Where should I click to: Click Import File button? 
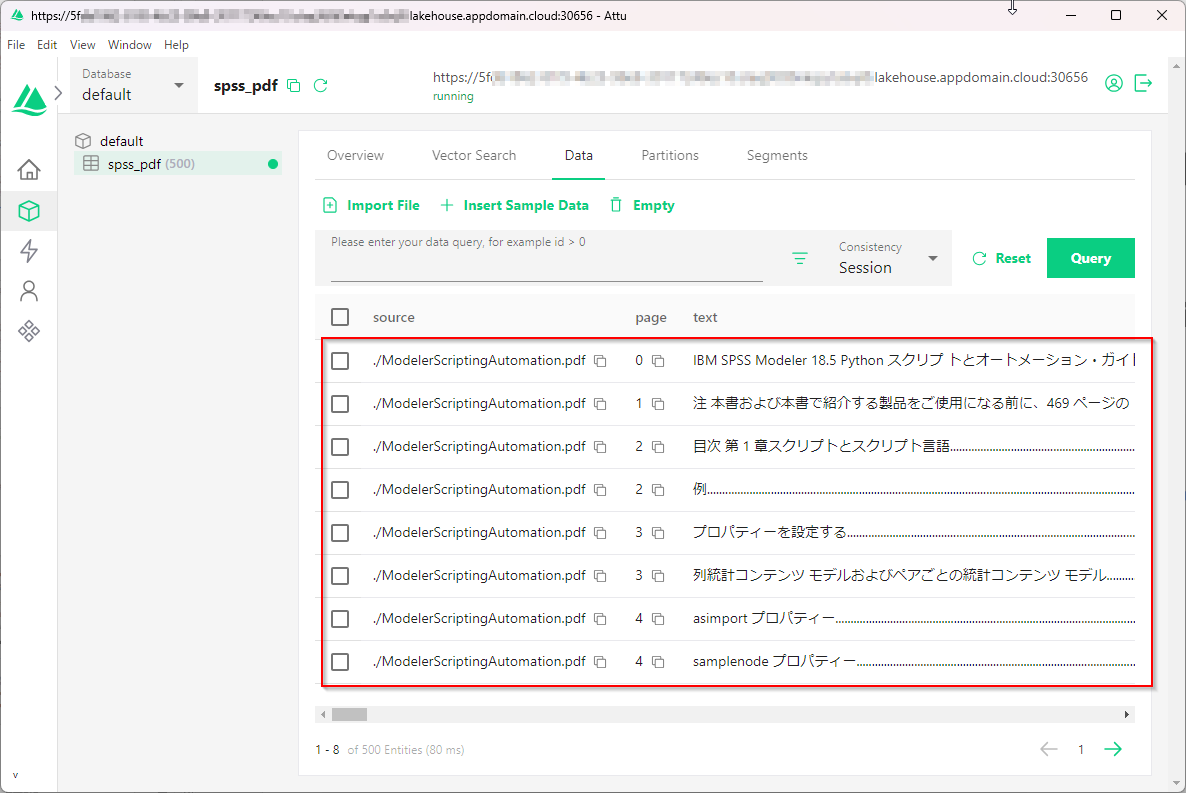point(371,205)
